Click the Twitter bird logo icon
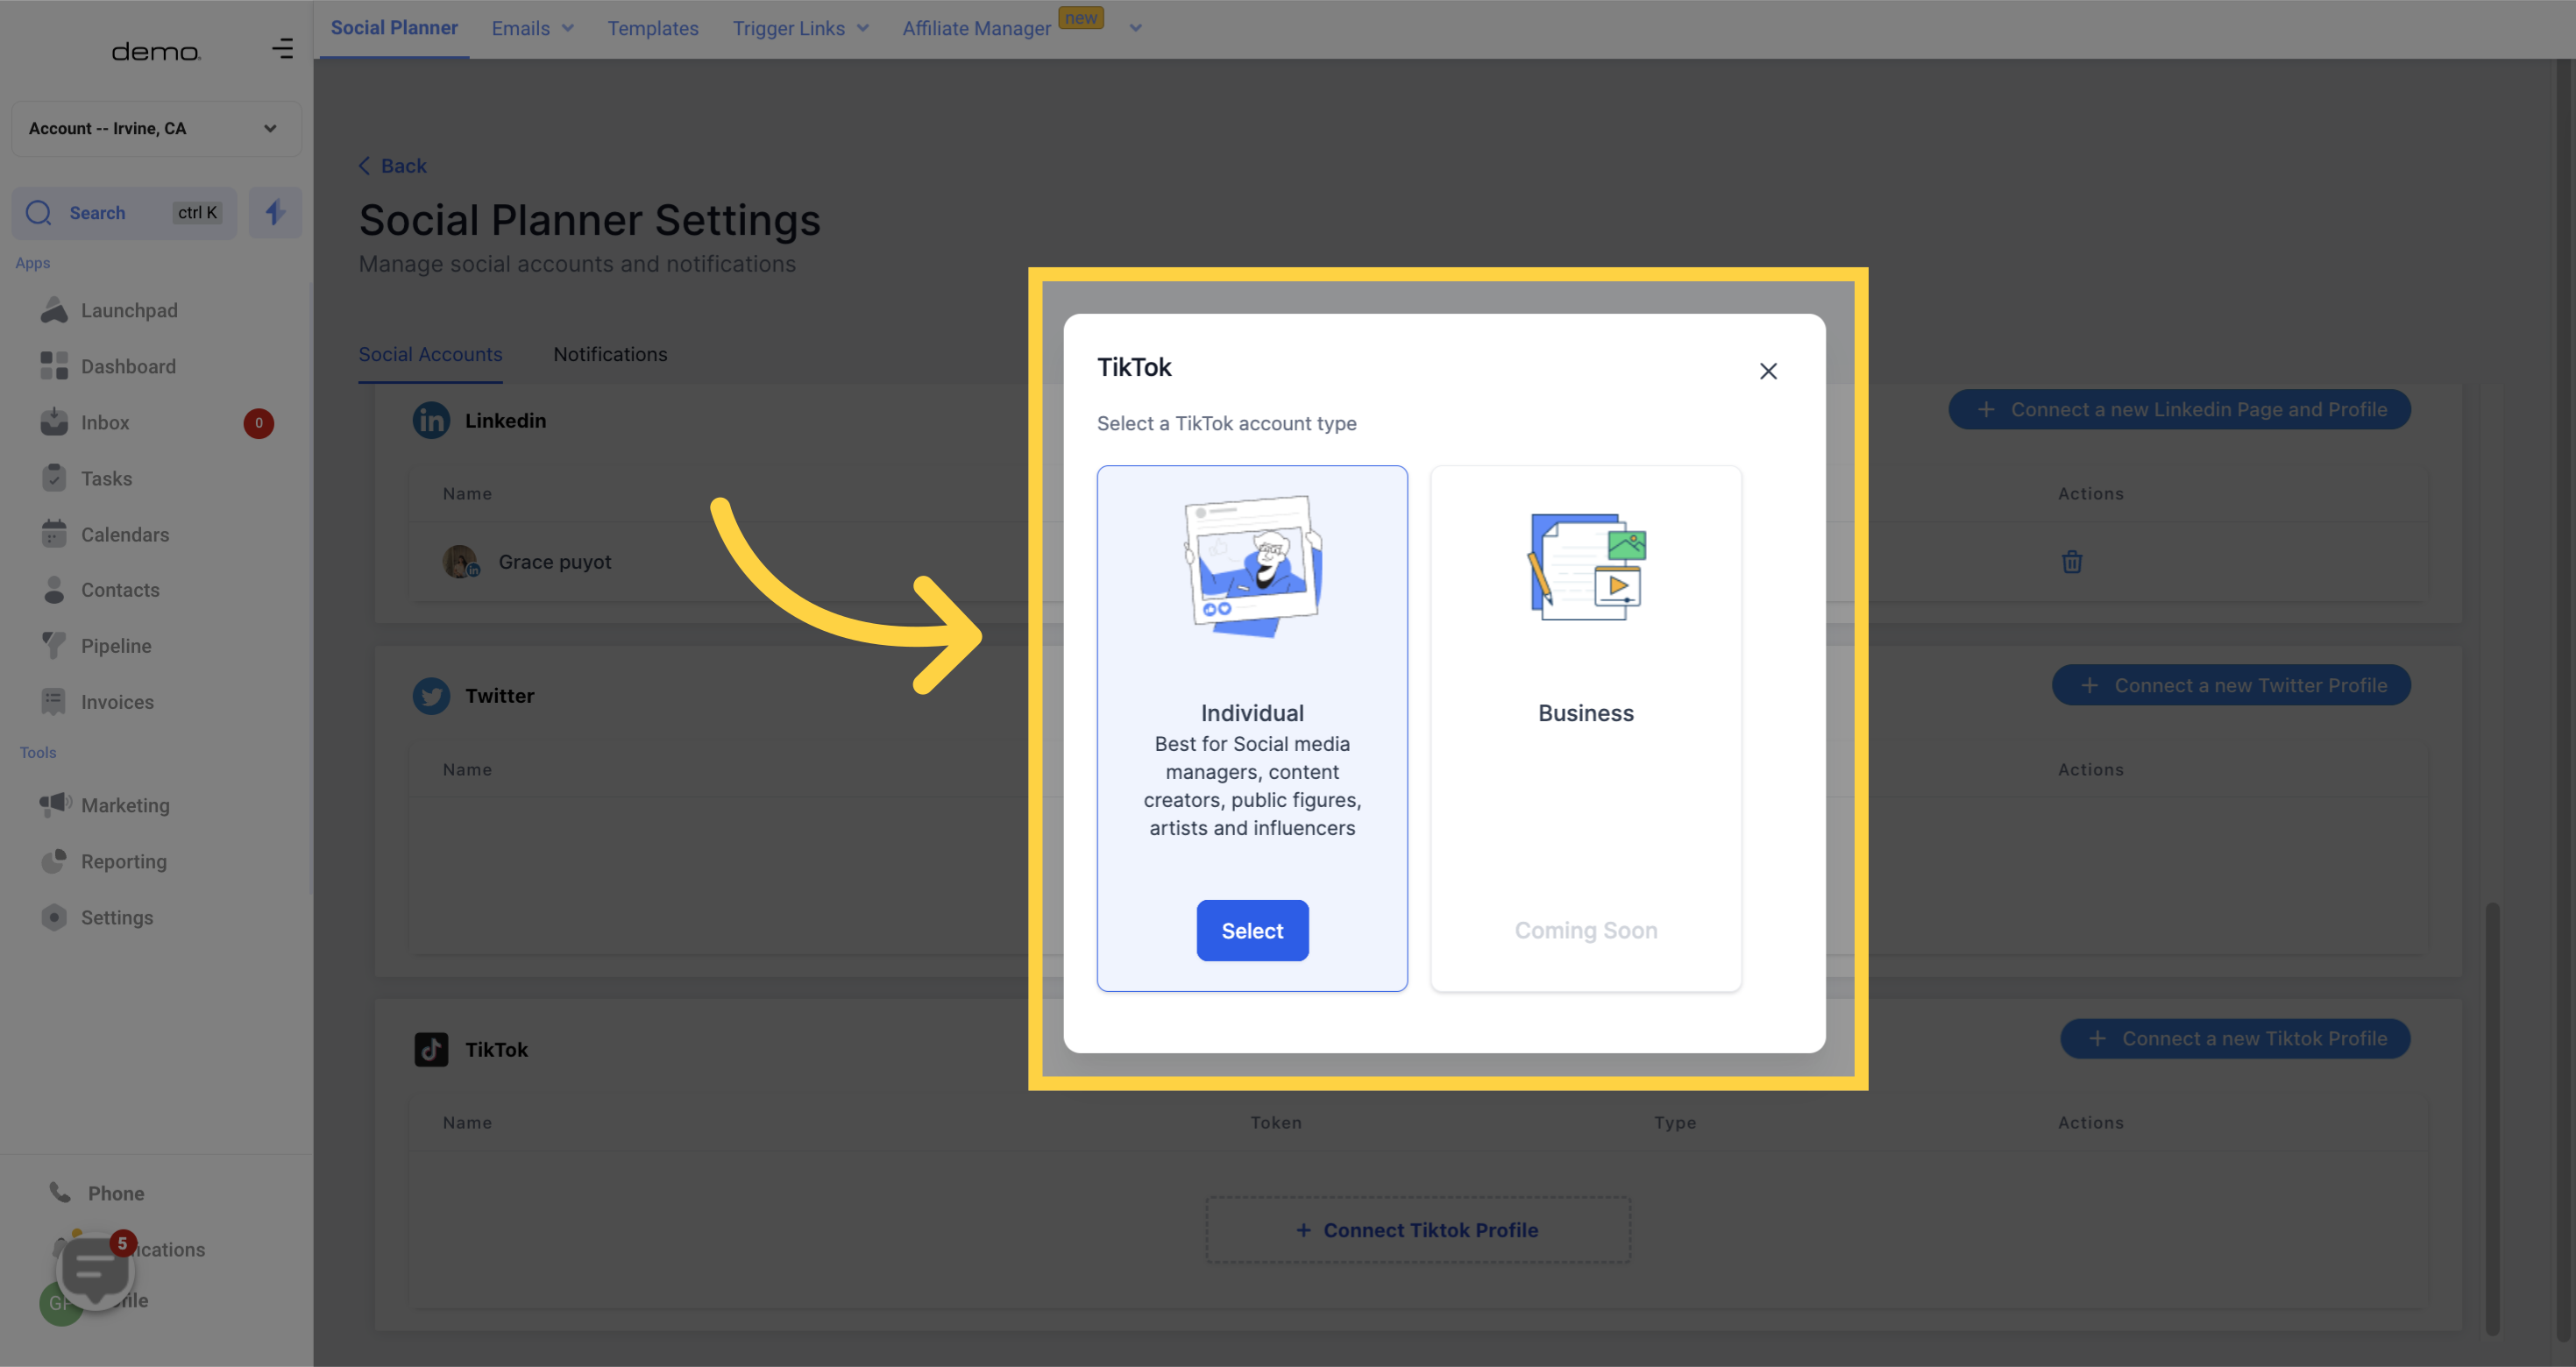This screenshot has height=1367, width=2576. tap(431, 696)
